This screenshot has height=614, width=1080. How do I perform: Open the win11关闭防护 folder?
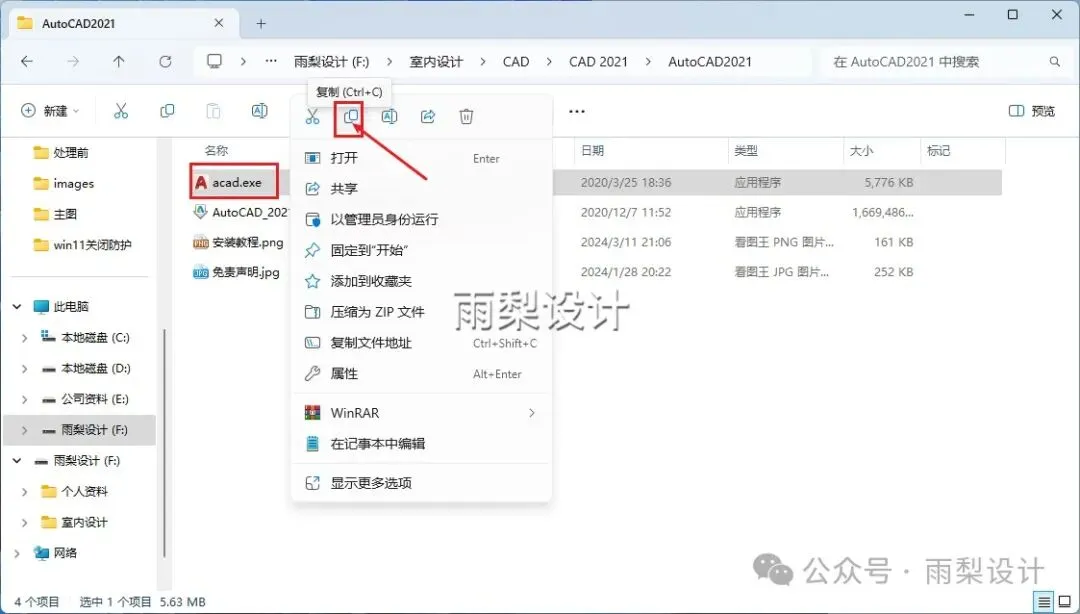[x=83, y=245]
